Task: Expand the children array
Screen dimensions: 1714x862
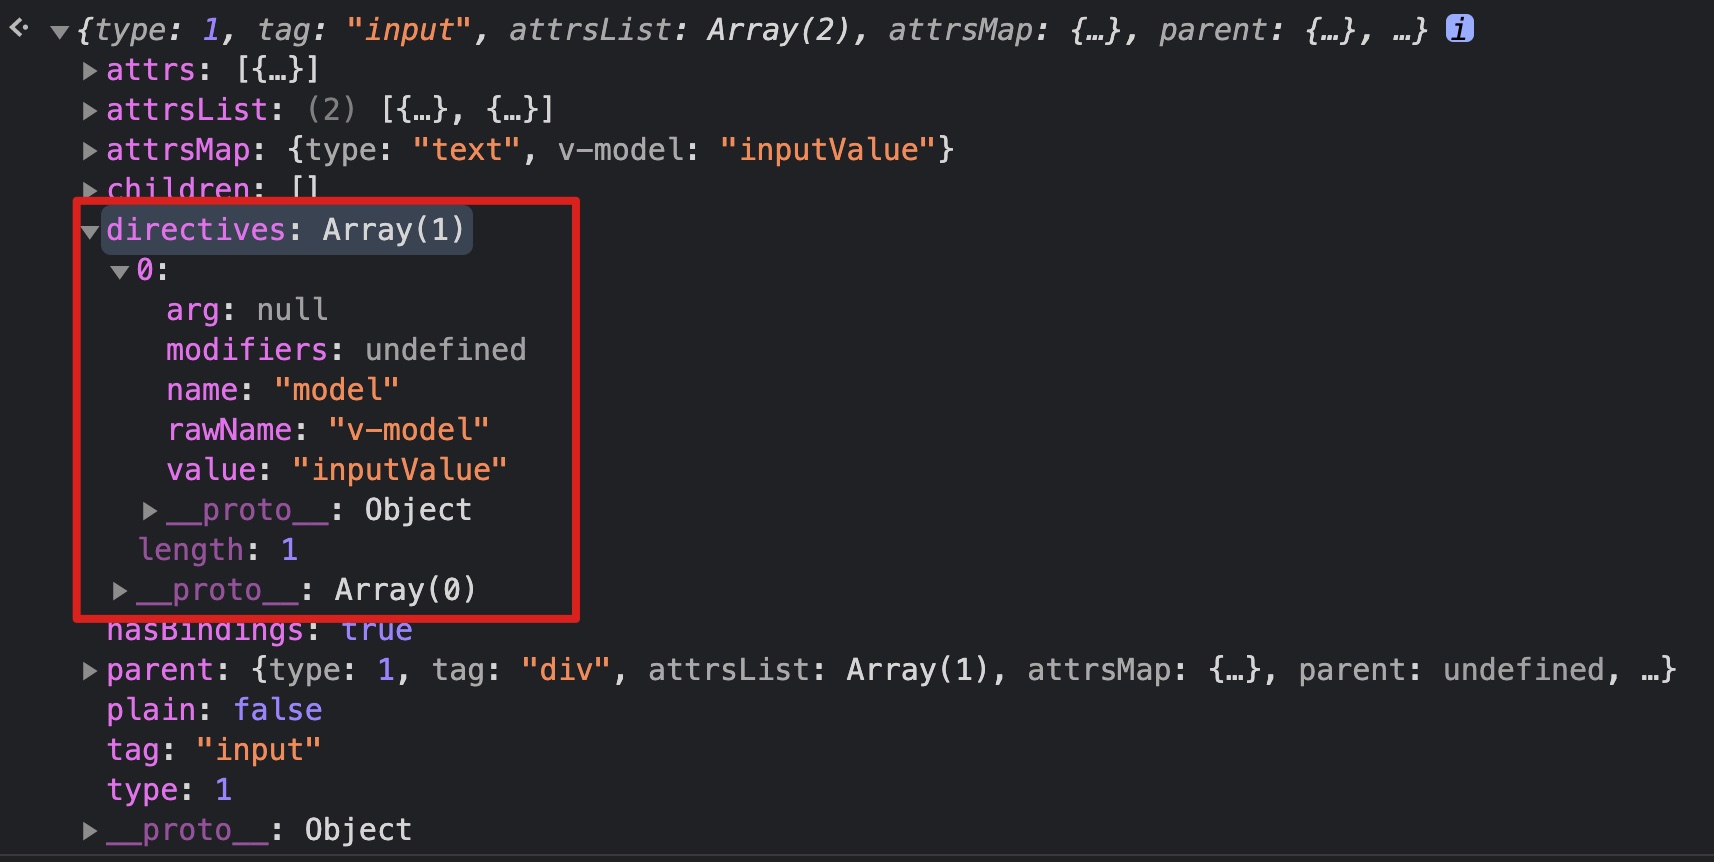Action: click(90, 189)
